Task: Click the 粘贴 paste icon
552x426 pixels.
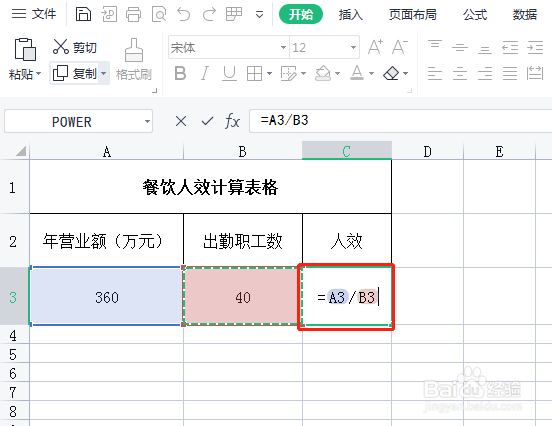Action: pos(25,49)
